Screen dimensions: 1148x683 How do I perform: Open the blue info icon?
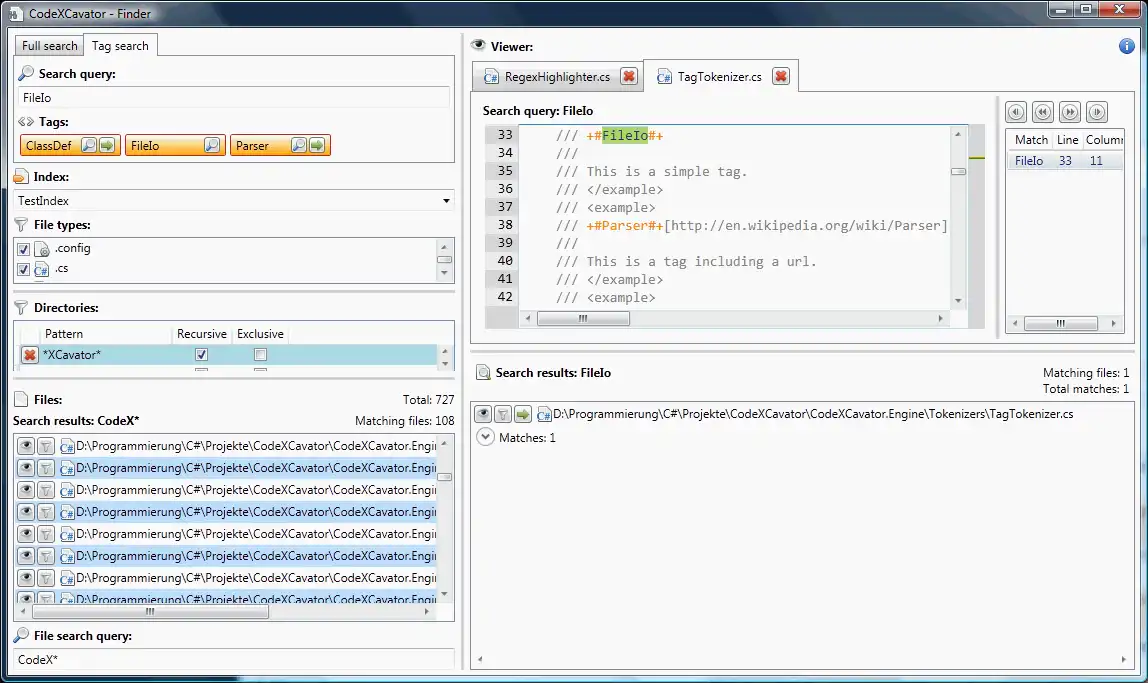pyautogui.click(x=1127, y=46)
